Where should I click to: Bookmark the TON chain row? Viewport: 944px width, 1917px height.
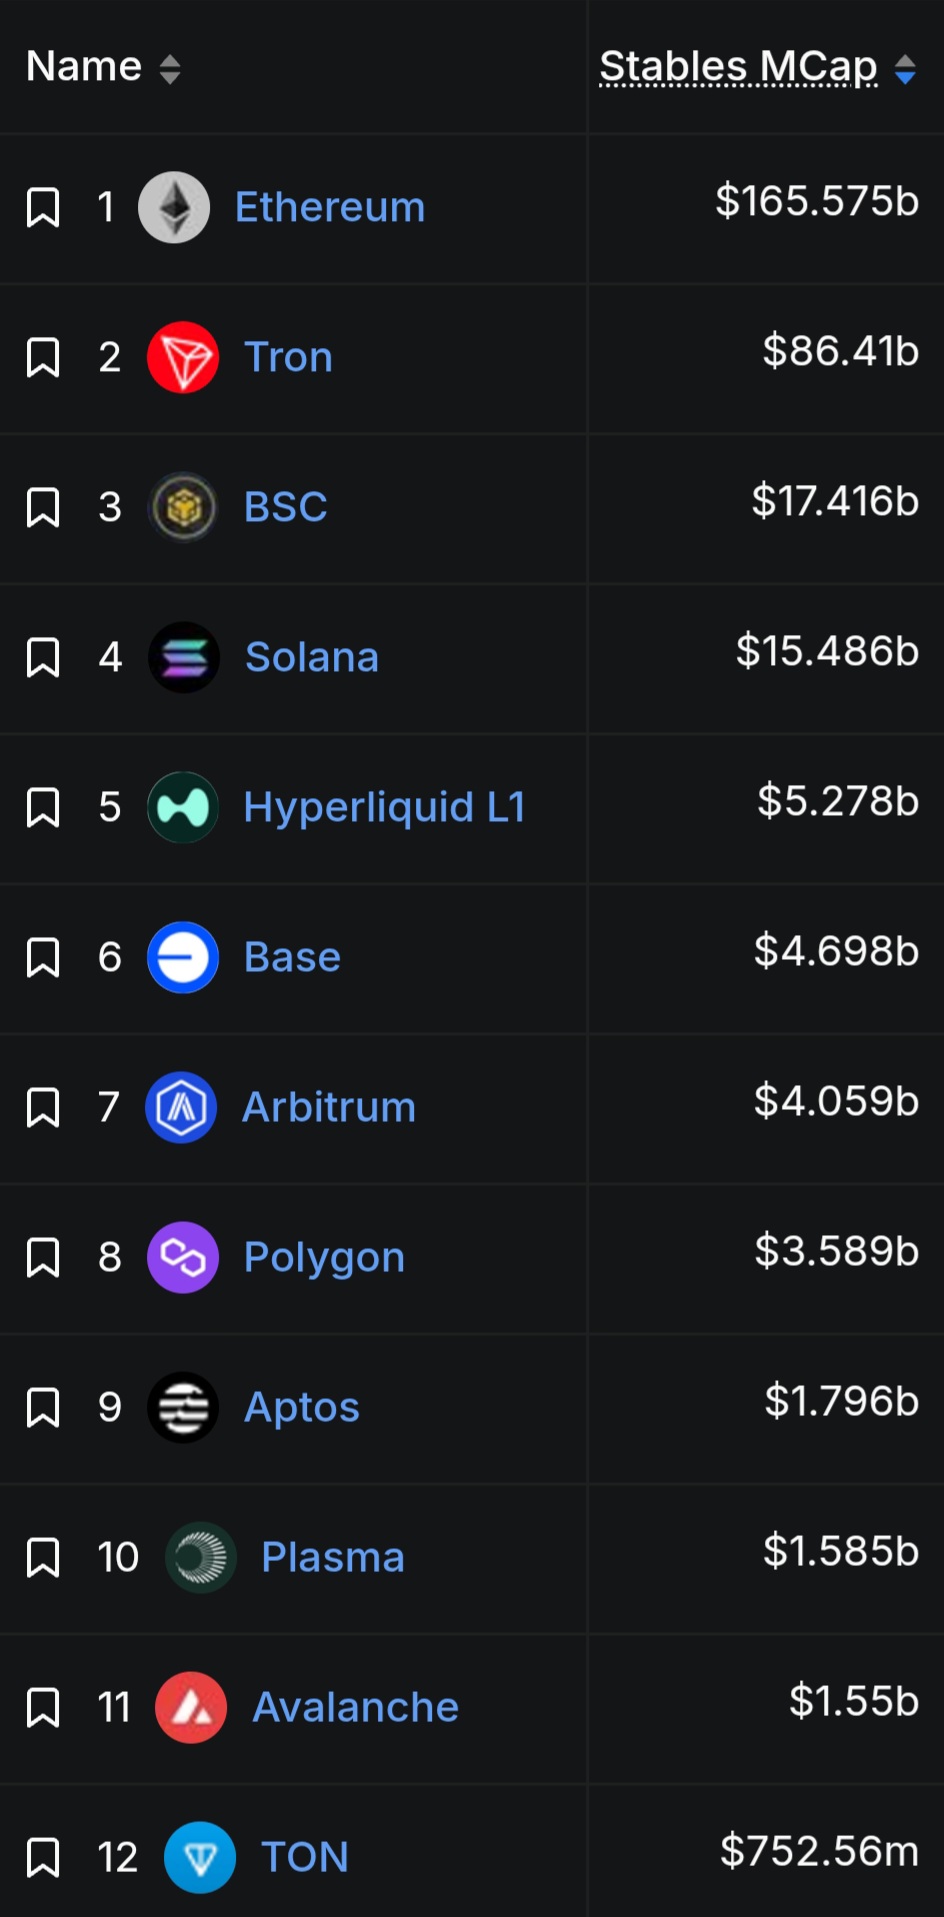[x=43, y=1857]
